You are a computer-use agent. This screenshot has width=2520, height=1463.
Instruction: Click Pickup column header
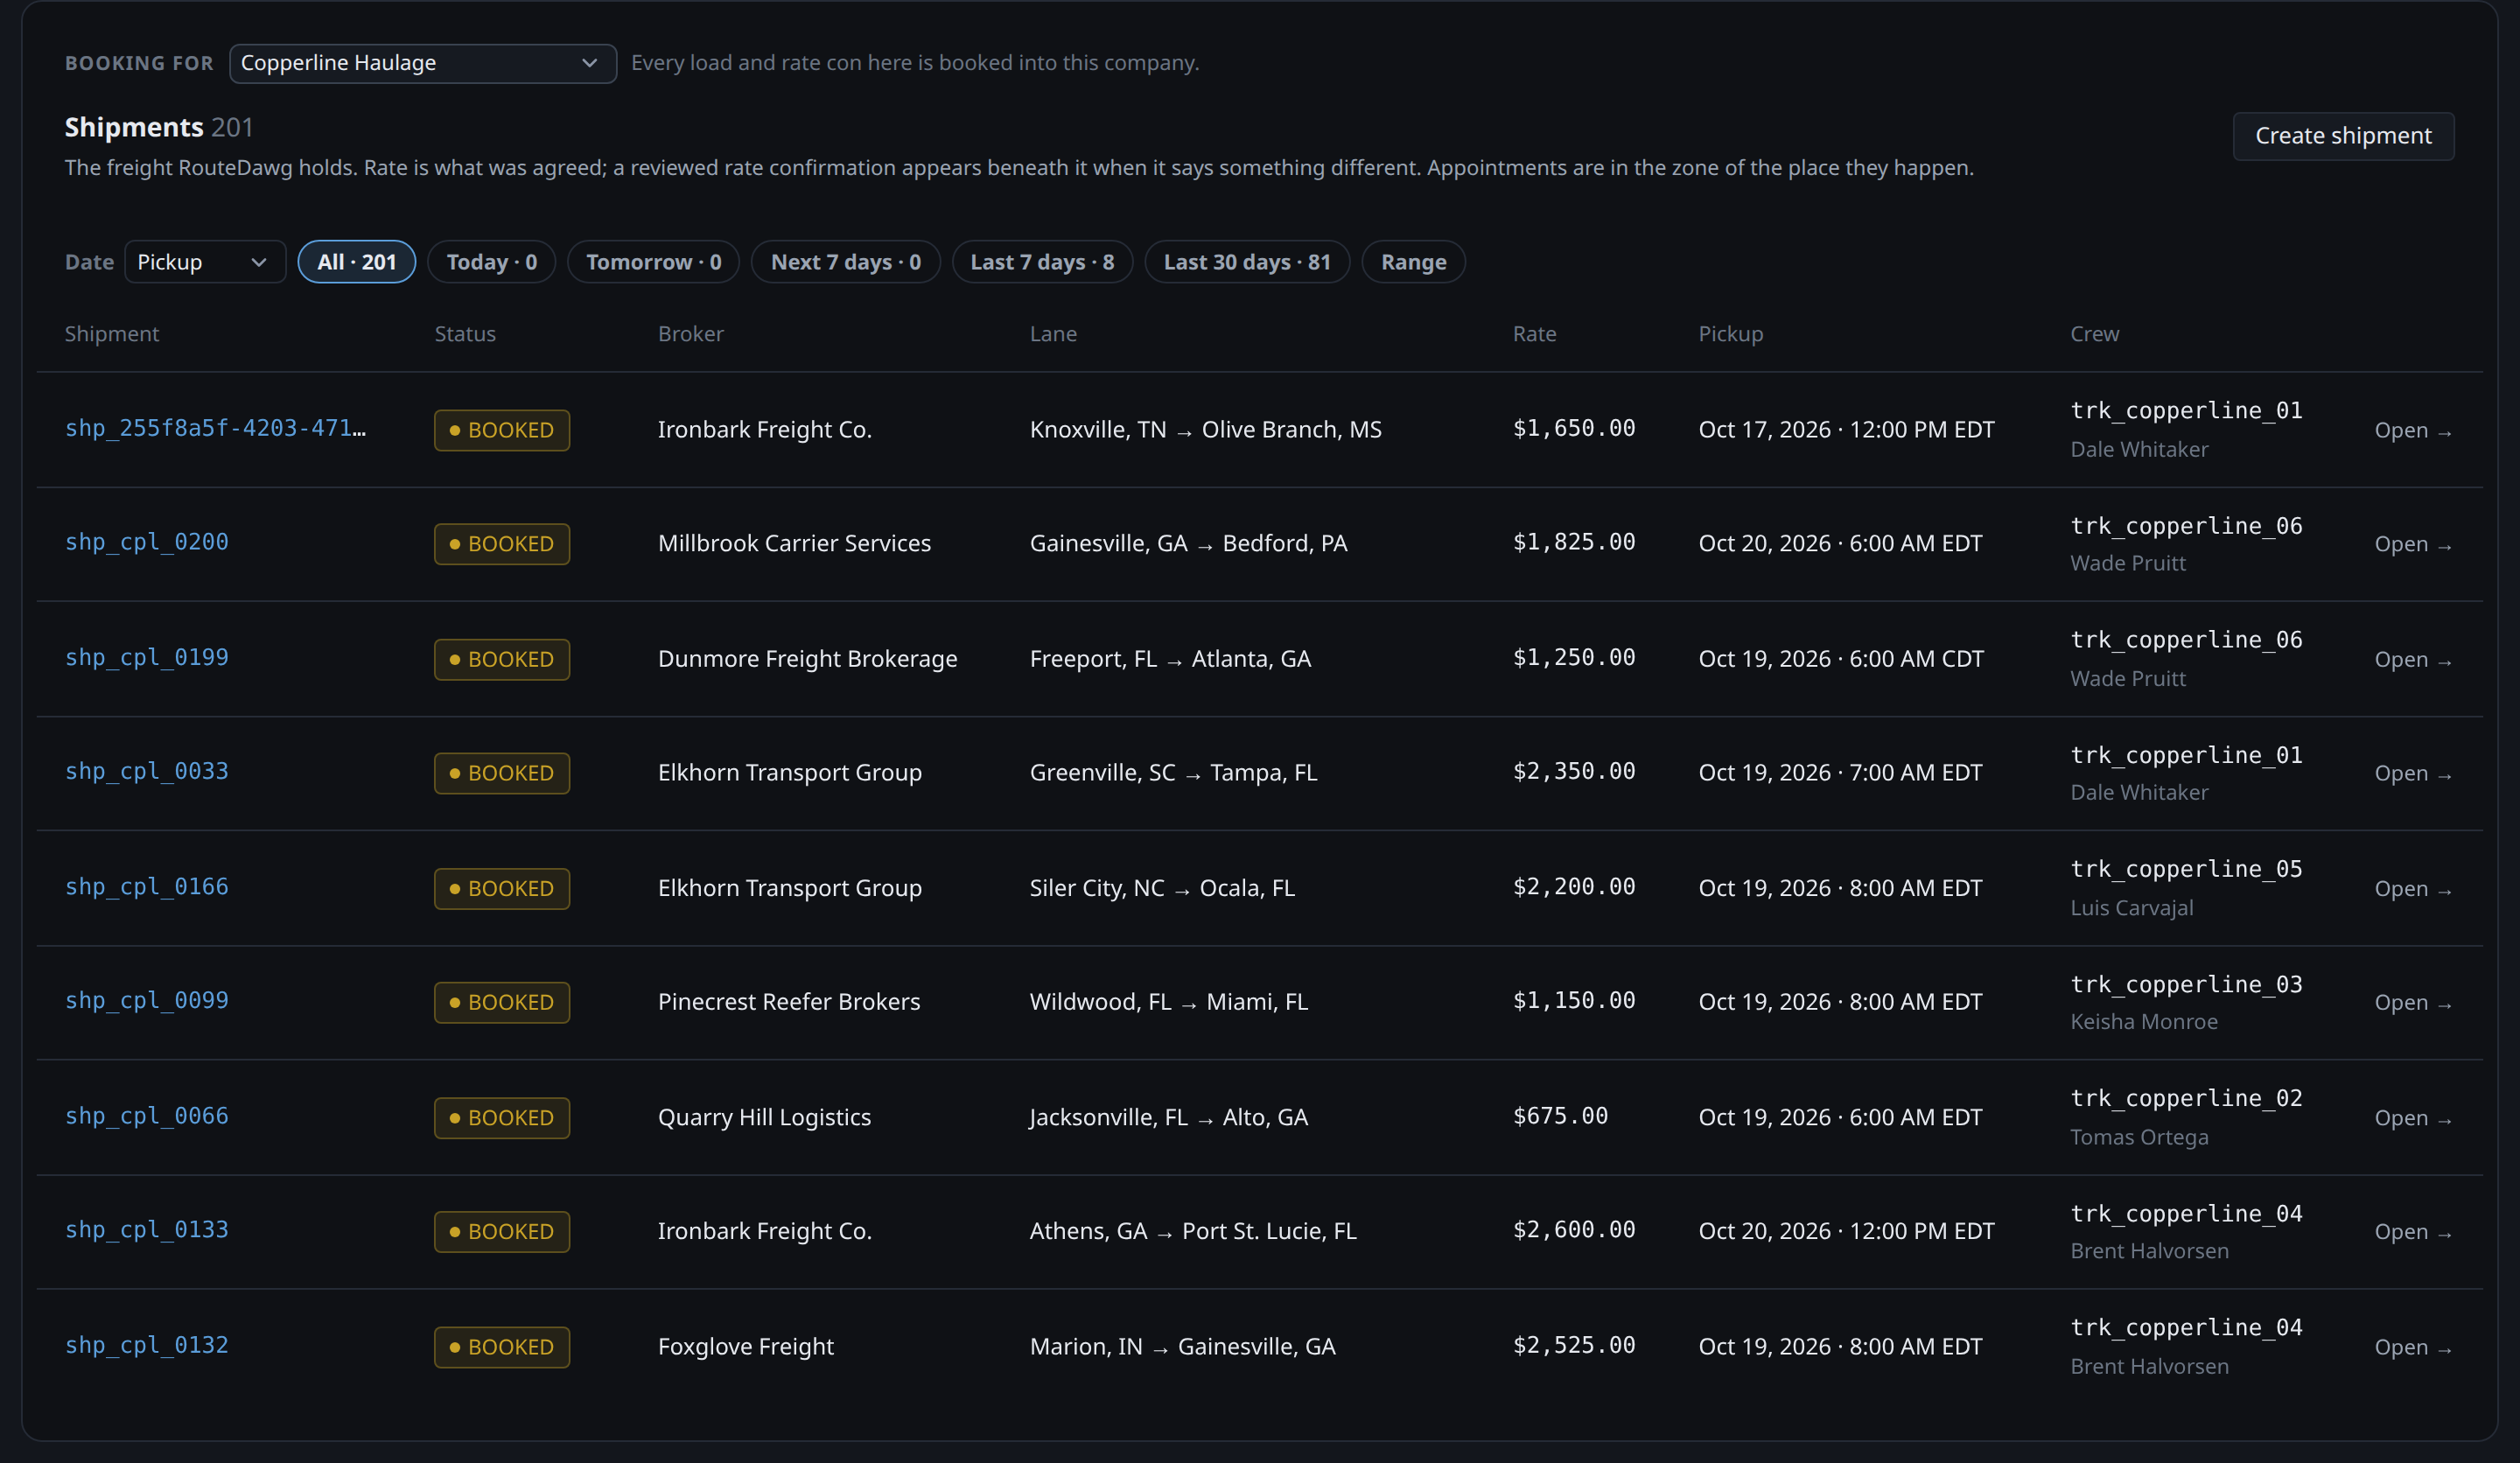pos(1730,334)
